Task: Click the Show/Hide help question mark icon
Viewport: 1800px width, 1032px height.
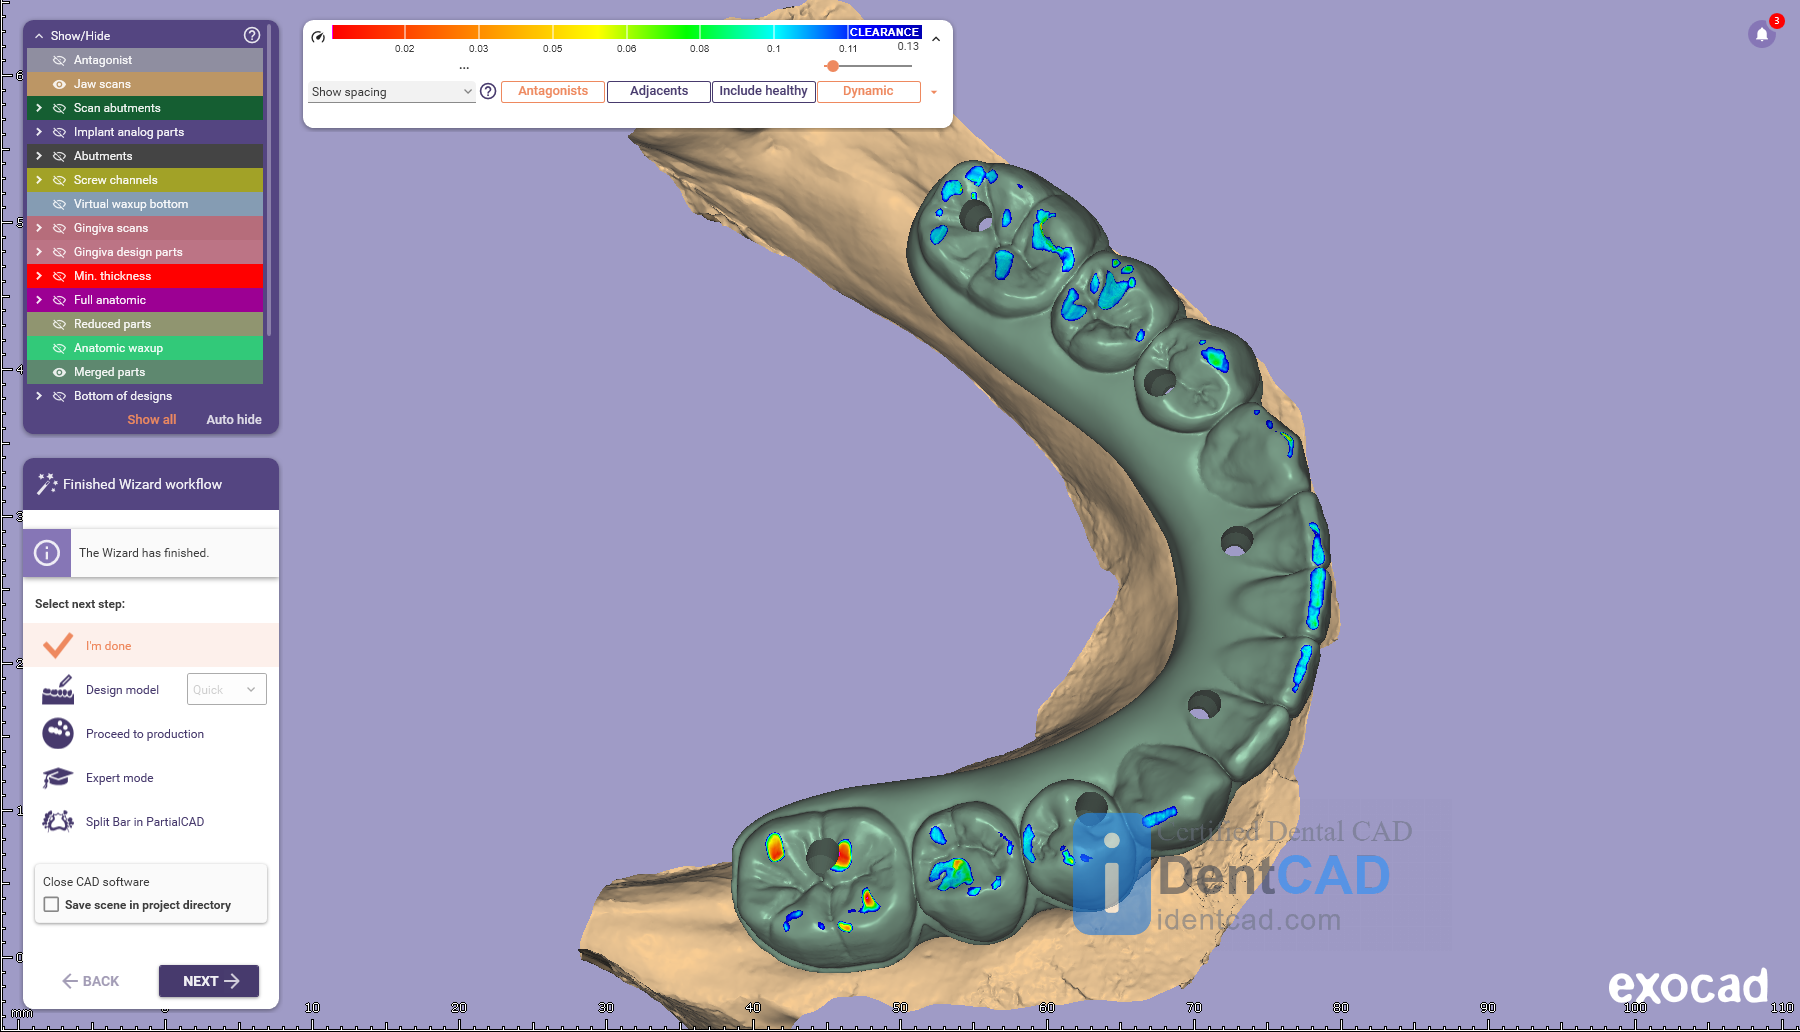Action: pos(252,35)
